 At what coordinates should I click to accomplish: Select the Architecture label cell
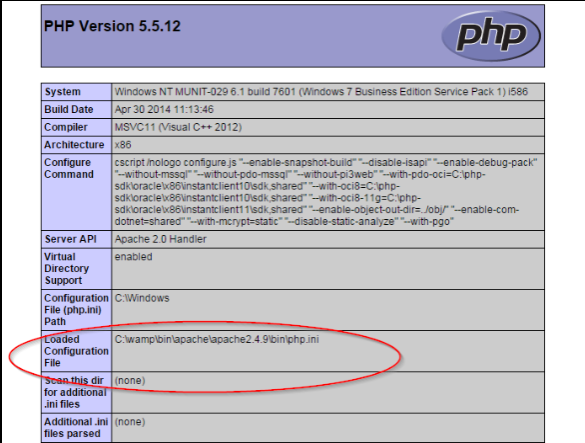[x=76, y=145]
